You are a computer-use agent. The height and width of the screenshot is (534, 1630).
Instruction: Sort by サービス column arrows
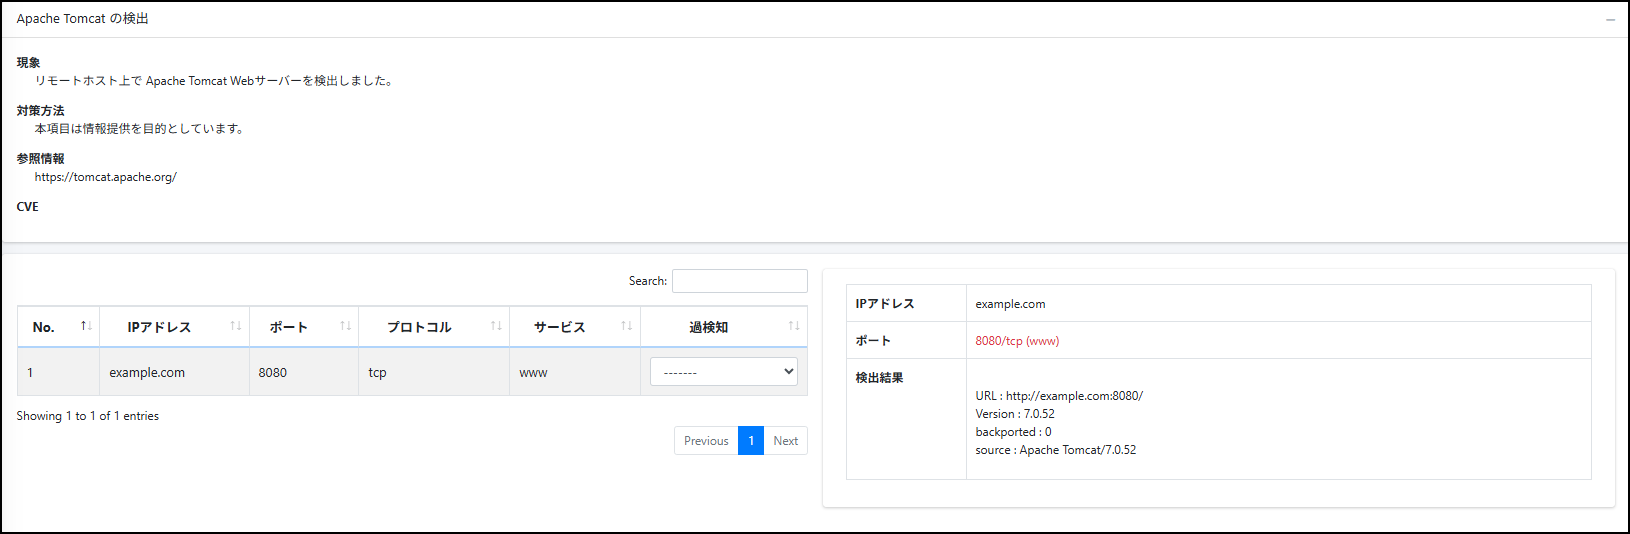(626, 326)
